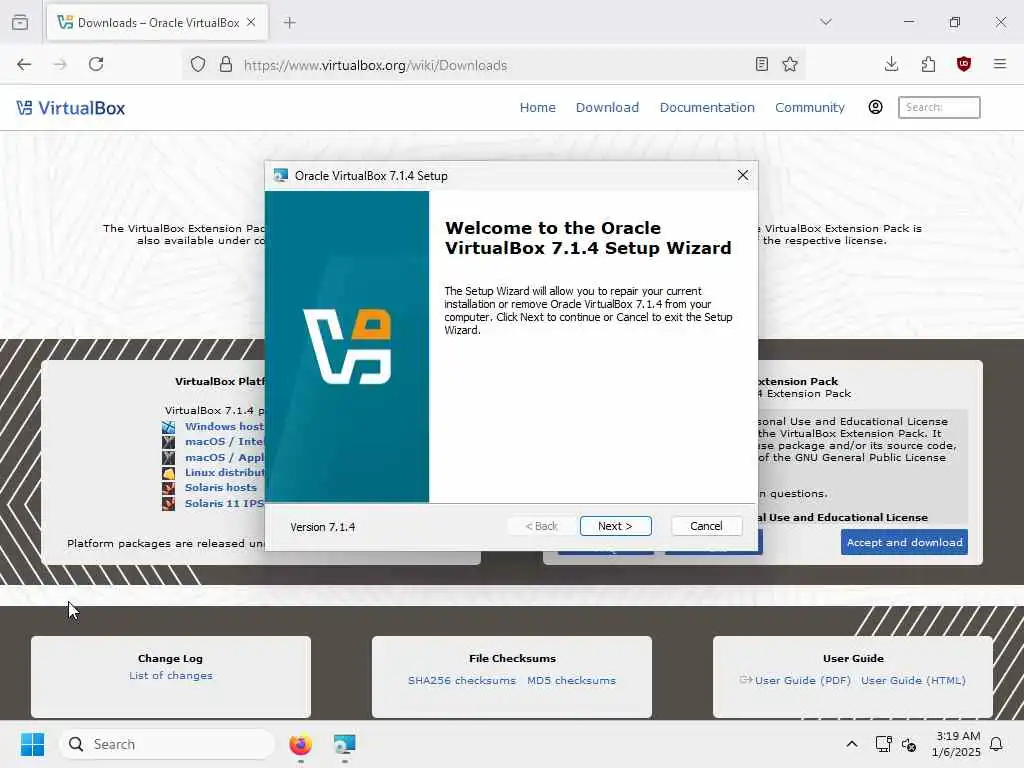Open the extensions puzzle icon
This screenshot has width=1024, height=768.
click(x=928, y=64)
